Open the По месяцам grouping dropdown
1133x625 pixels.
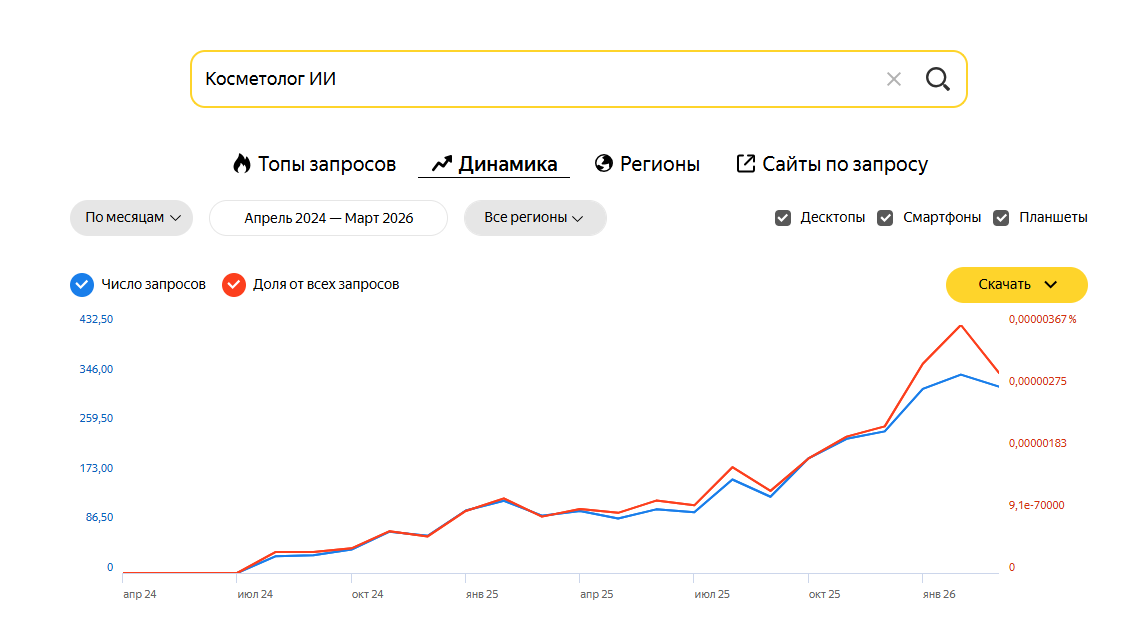[132, 217]
